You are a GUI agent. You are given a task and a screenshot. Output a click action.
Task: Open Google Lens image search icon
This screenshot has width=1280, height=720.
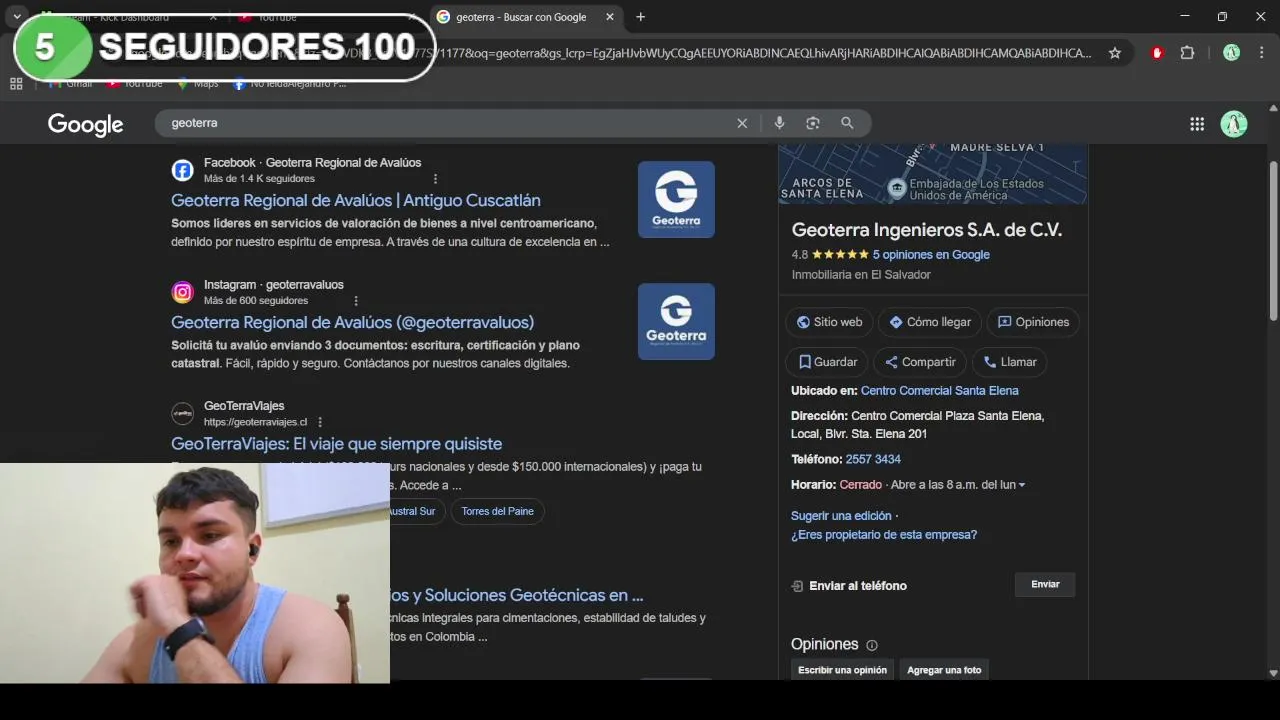[x=813, y=123]
